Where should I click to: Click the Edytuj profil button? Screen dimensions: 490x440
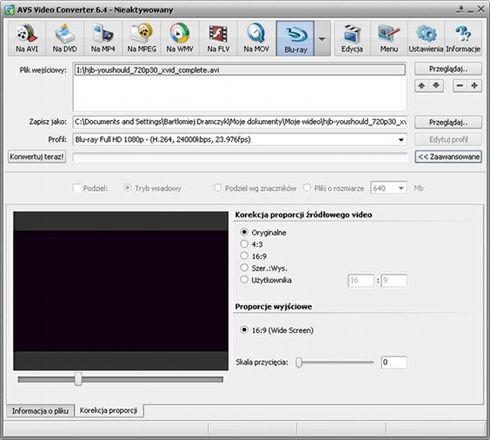click(448, 139)
